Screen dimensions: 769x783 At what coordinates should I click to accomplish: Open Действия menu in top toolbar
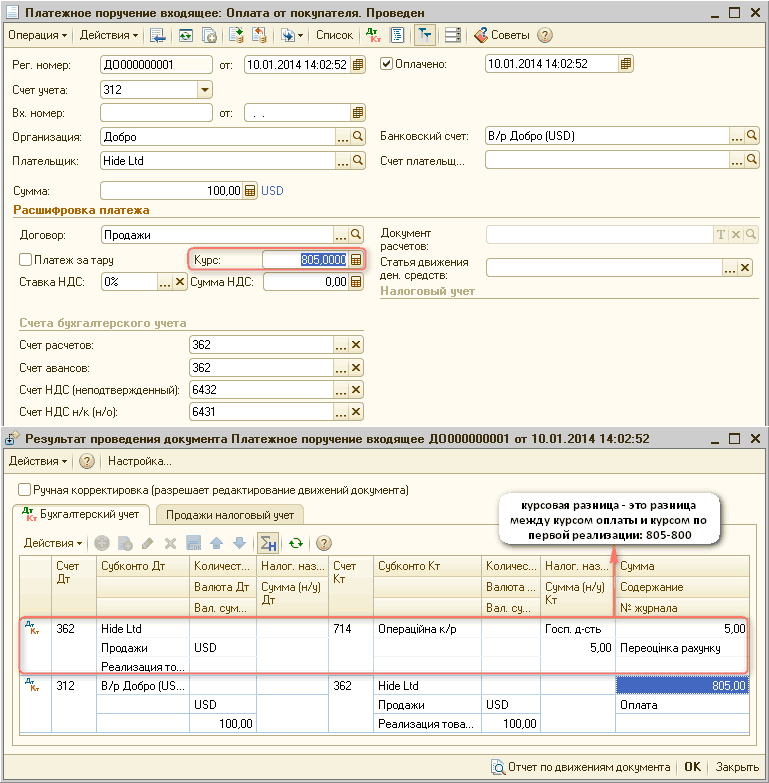coord(108,35)
